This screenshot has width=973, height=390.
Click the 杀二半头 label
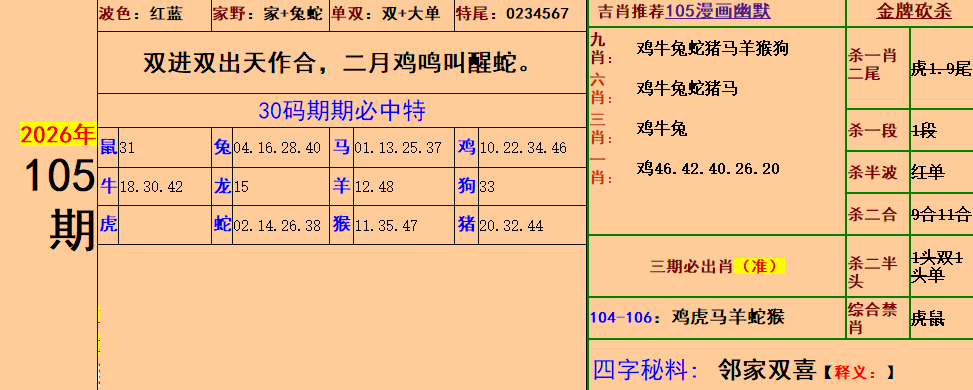point(873,273)
